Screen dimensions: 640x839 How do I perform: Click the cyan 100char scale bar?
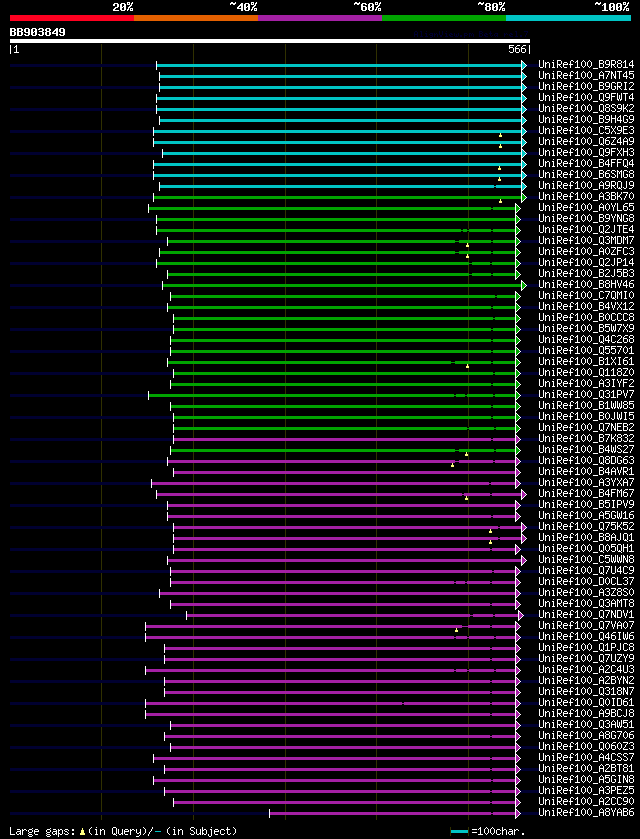(x=460, y=831)
